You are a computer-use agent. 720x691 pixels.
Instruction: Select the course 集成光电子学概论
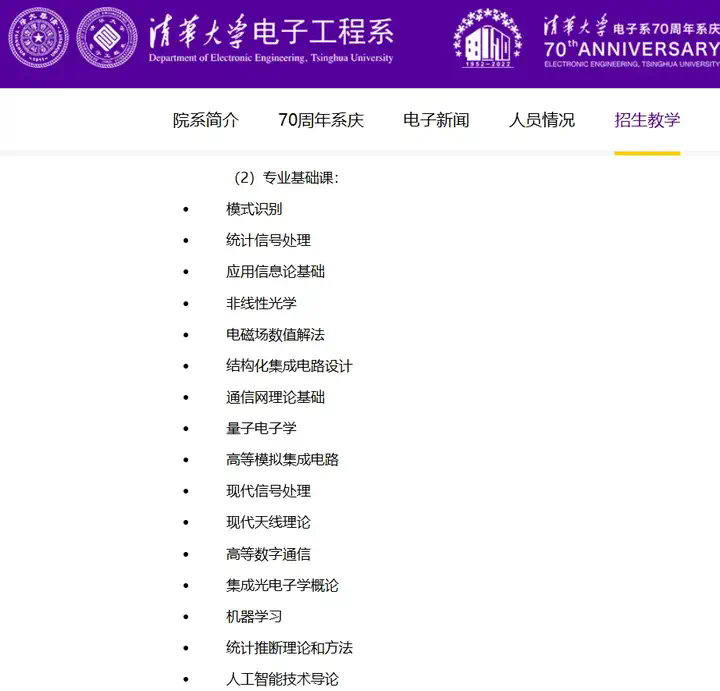[x=282, y=585]
